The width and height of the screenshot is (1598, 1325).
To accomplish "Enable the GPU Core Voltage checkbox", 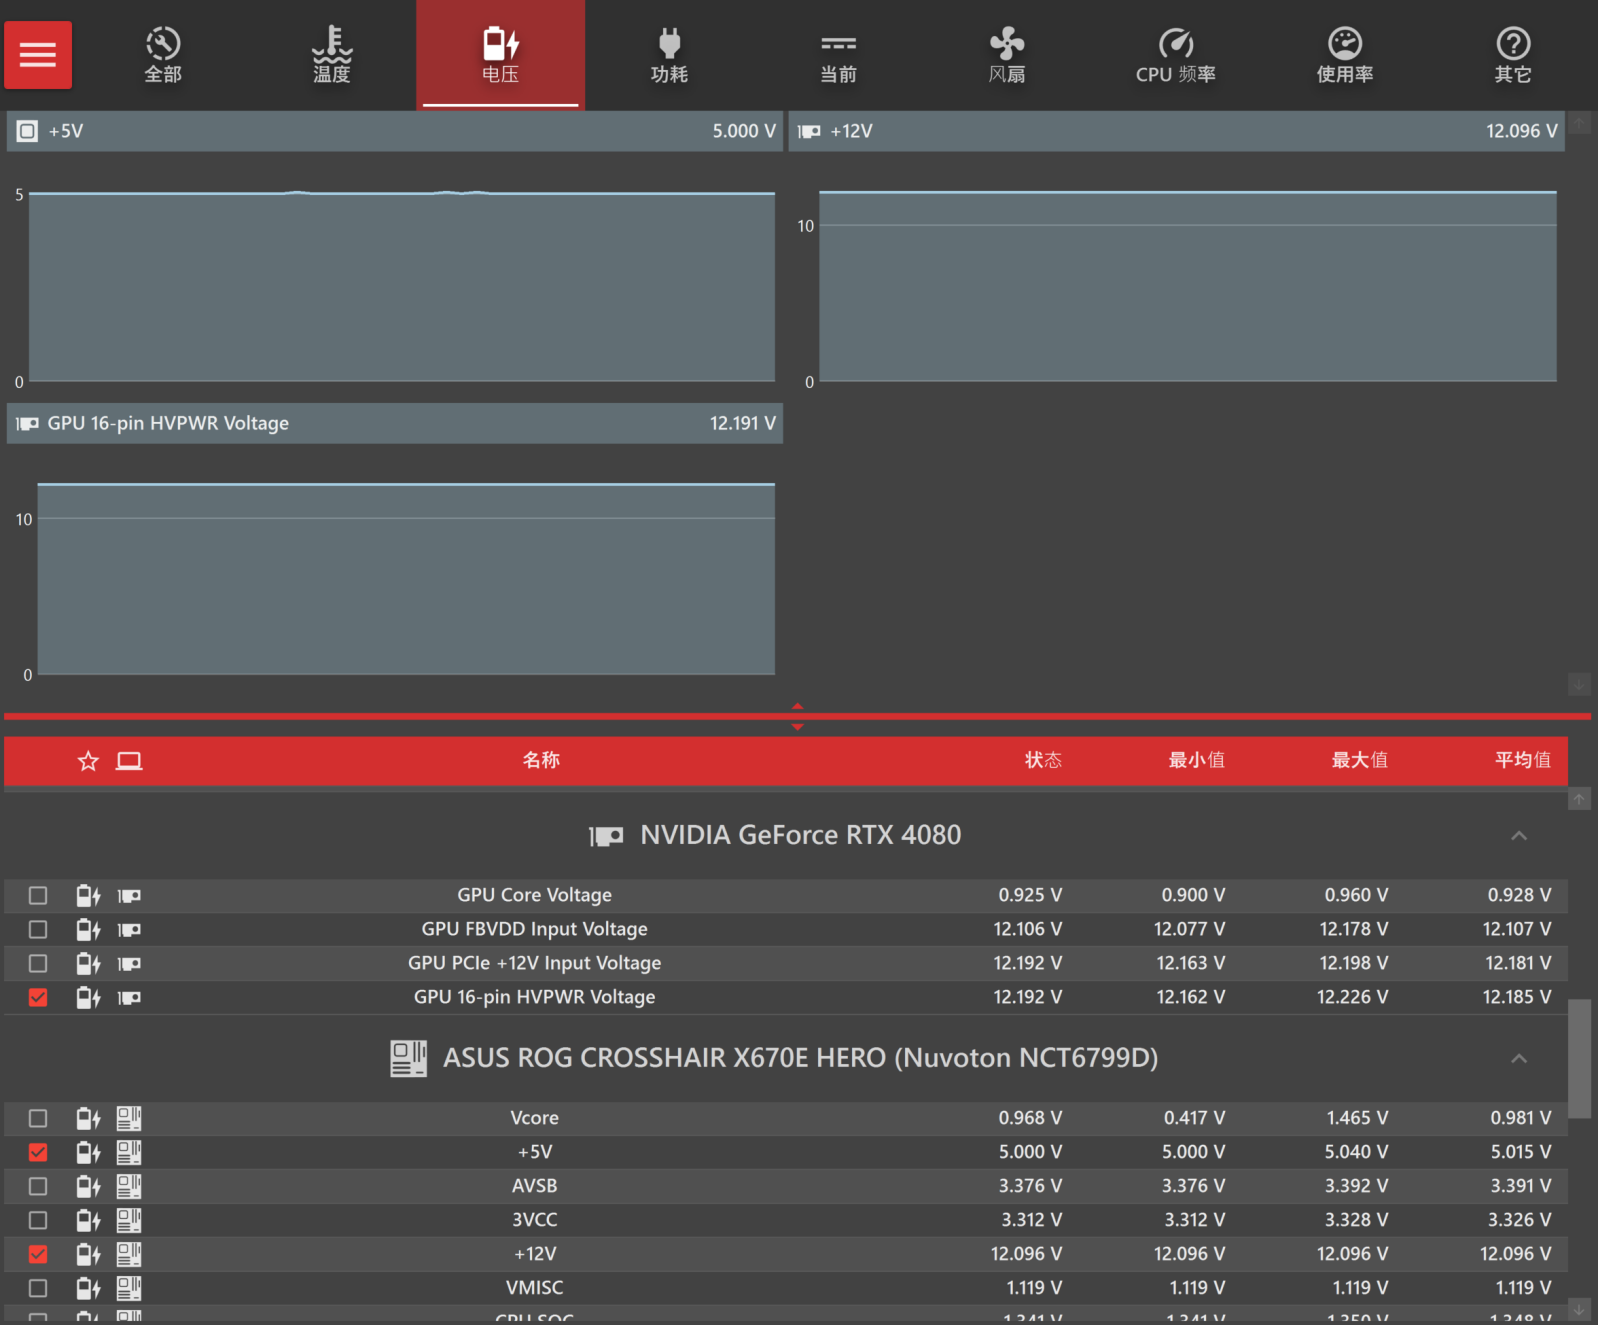I will 38,896.
